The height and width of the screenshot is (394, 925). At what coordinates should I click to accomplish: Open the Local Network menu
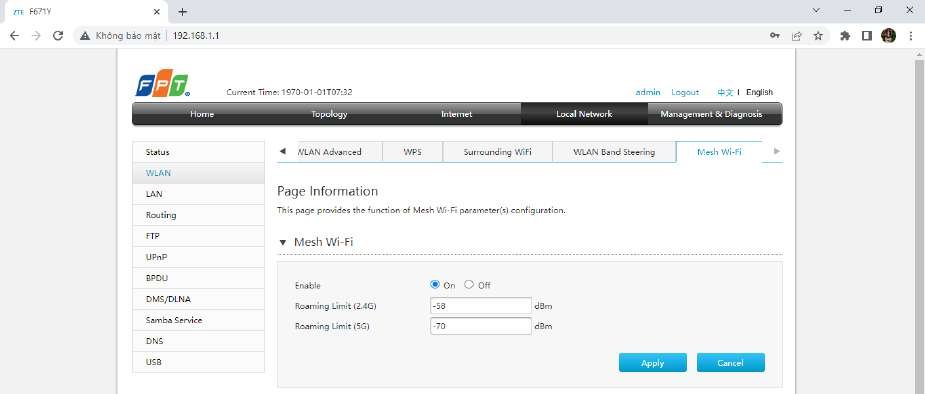click(584, 114)
